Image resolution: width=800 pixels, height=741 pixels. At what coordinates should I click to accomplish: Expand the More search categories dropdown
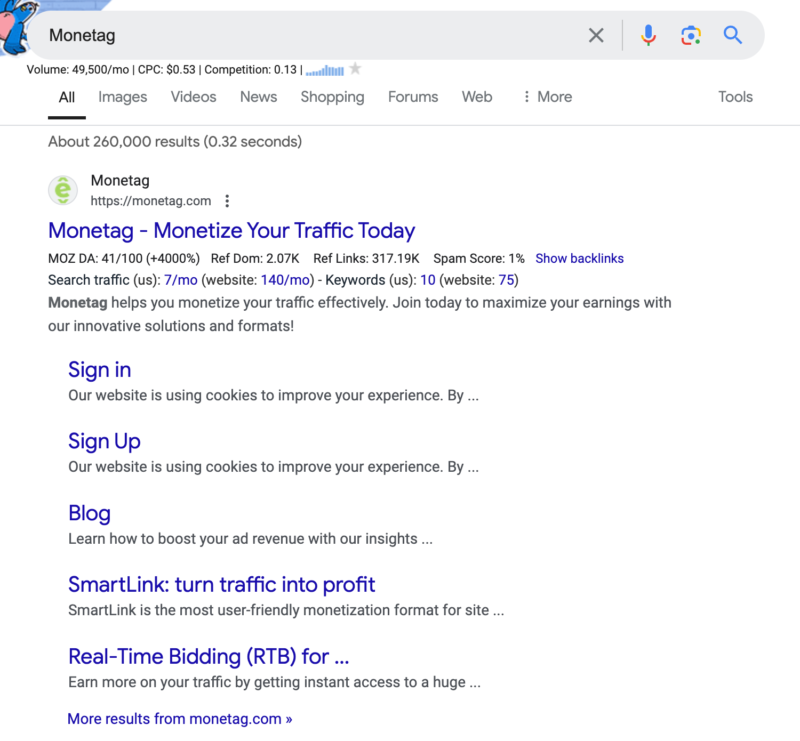point(546,97)
